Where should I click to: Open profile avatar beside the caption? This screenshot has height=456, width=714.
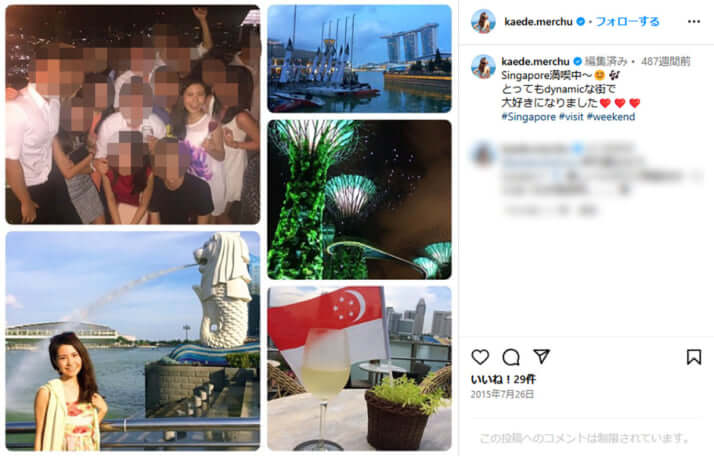point(483,67)
